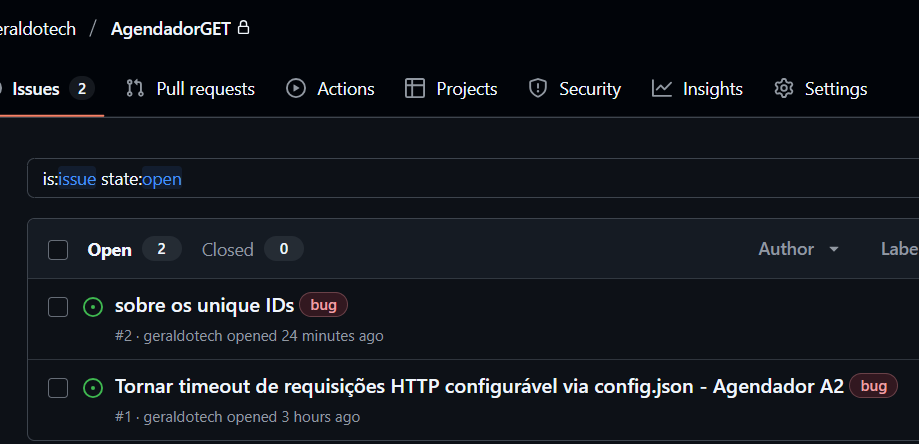Click '3 hours ago' timestamp
The width and height of the screenshot is (919, 444).
click(321, 417)
